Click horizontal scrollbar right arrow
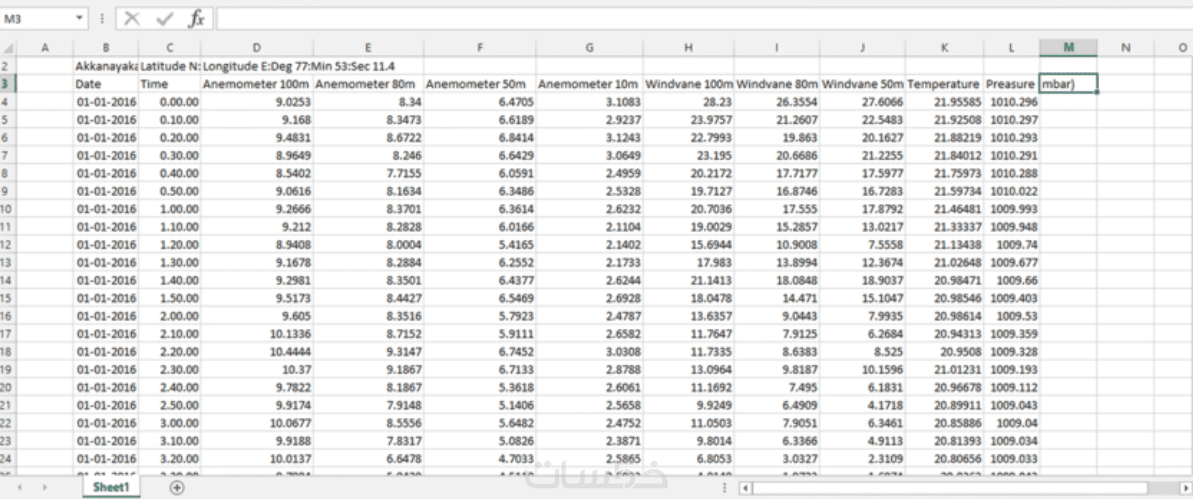 point(1185,488)
